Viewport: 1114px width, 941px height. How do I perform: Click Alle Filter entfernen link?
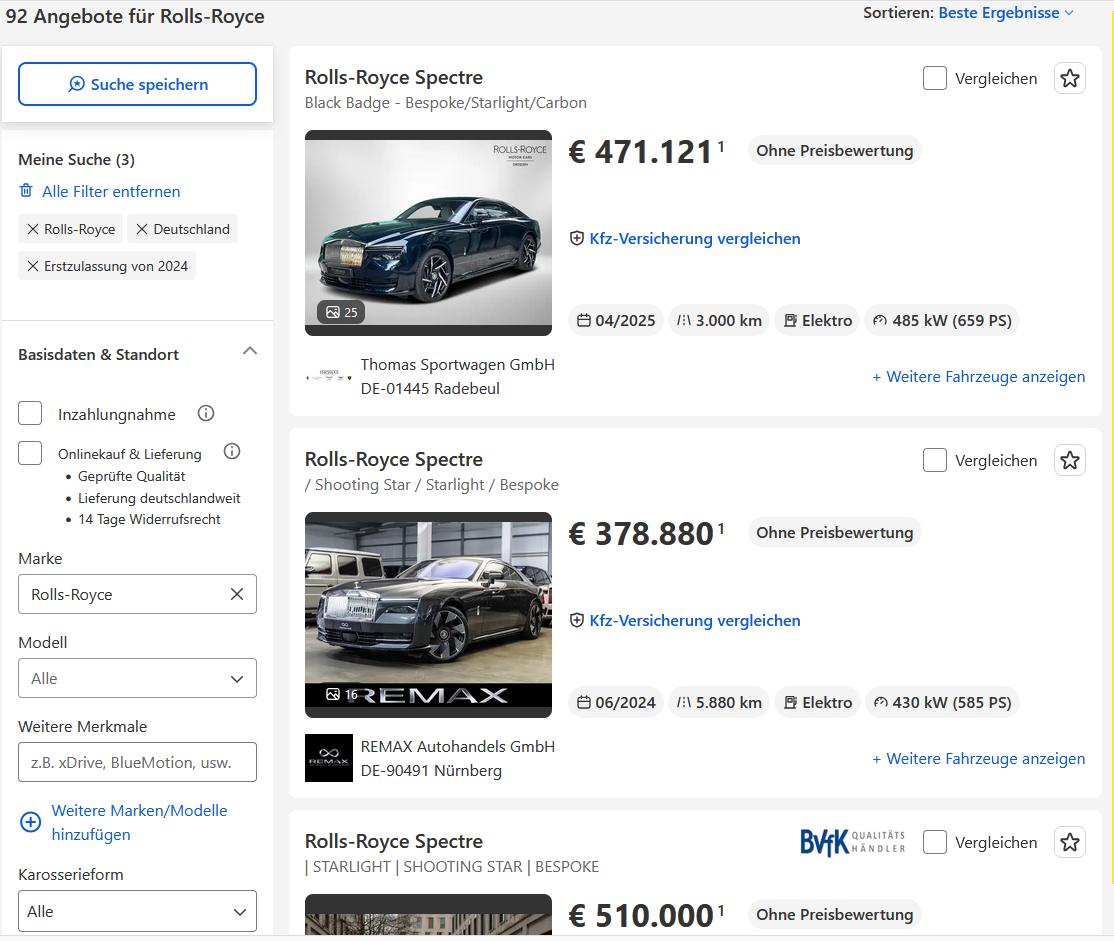[x=111, y=191]
